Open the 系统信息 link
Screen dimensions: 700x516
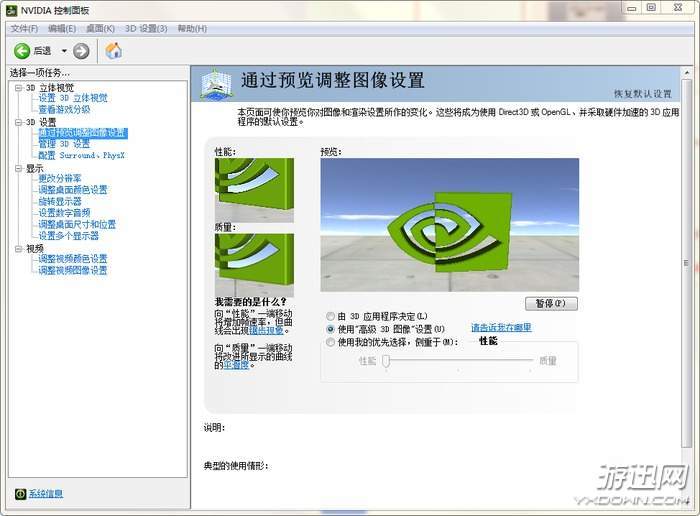[x=46, y=494]
